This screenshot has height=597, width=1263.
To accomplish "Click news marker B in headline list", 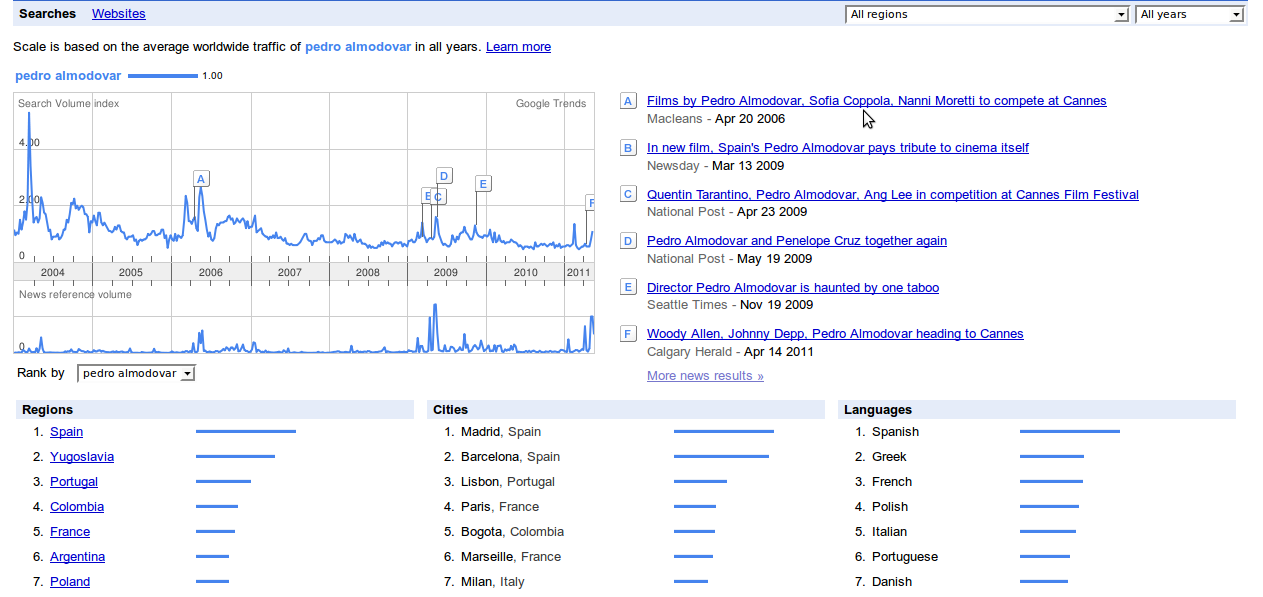I will click(x=628, y=148).
